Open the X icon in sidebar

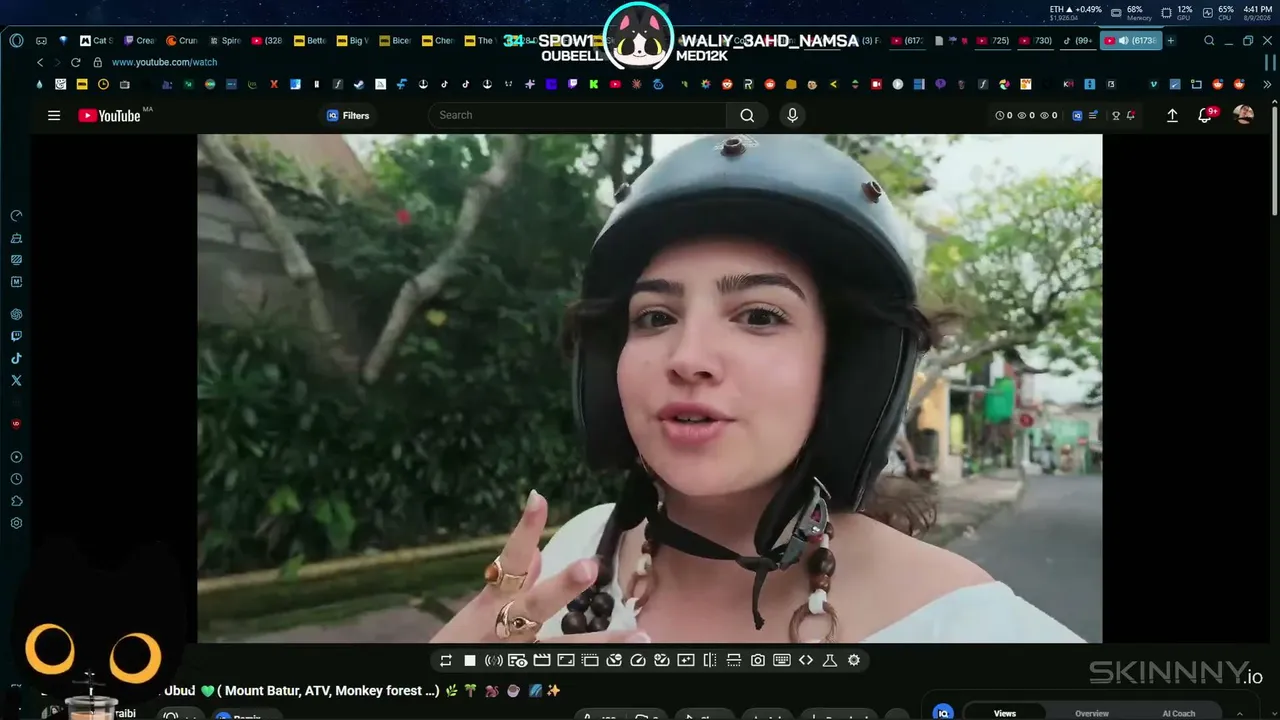(16, 380)
